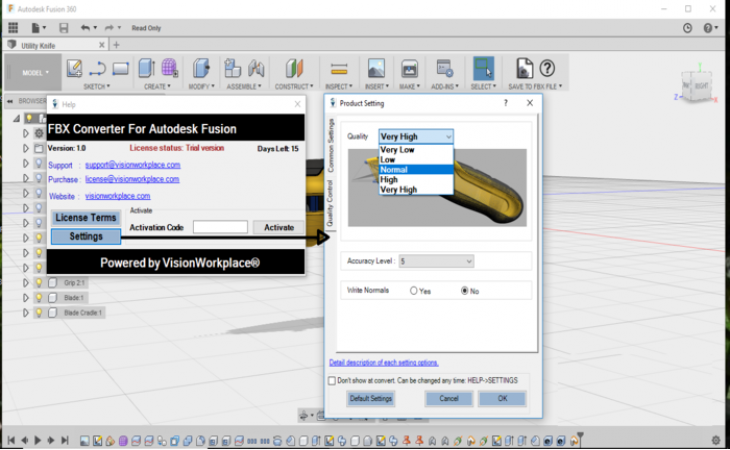Screen dimensions: 730x450
Task: Open the MODEL workspace dropdown
Action: point(35,73)
